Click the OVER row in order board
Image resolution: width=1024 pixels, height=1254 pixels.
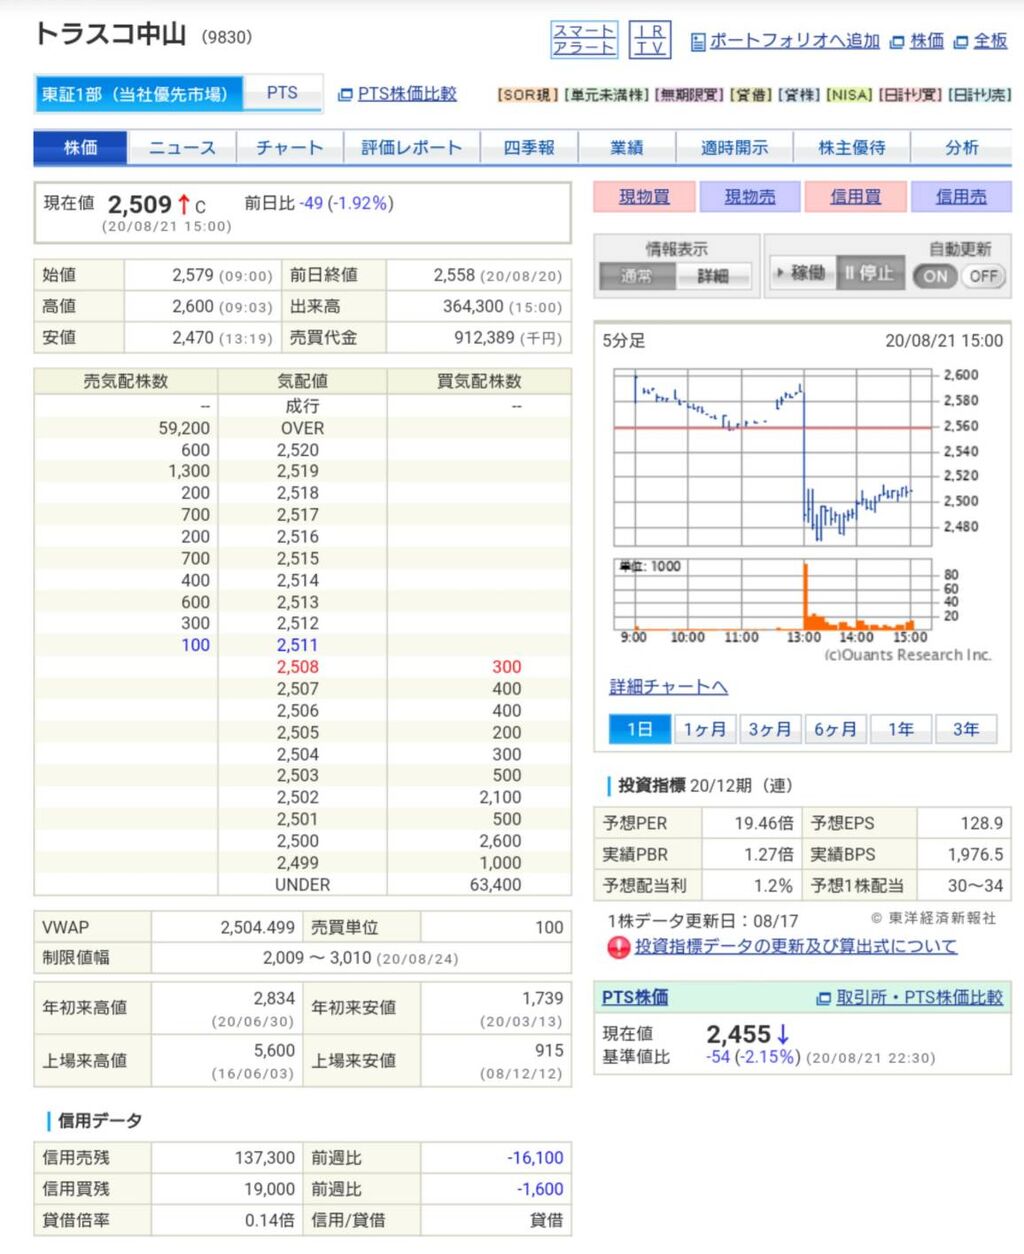[x=302, y=428]
